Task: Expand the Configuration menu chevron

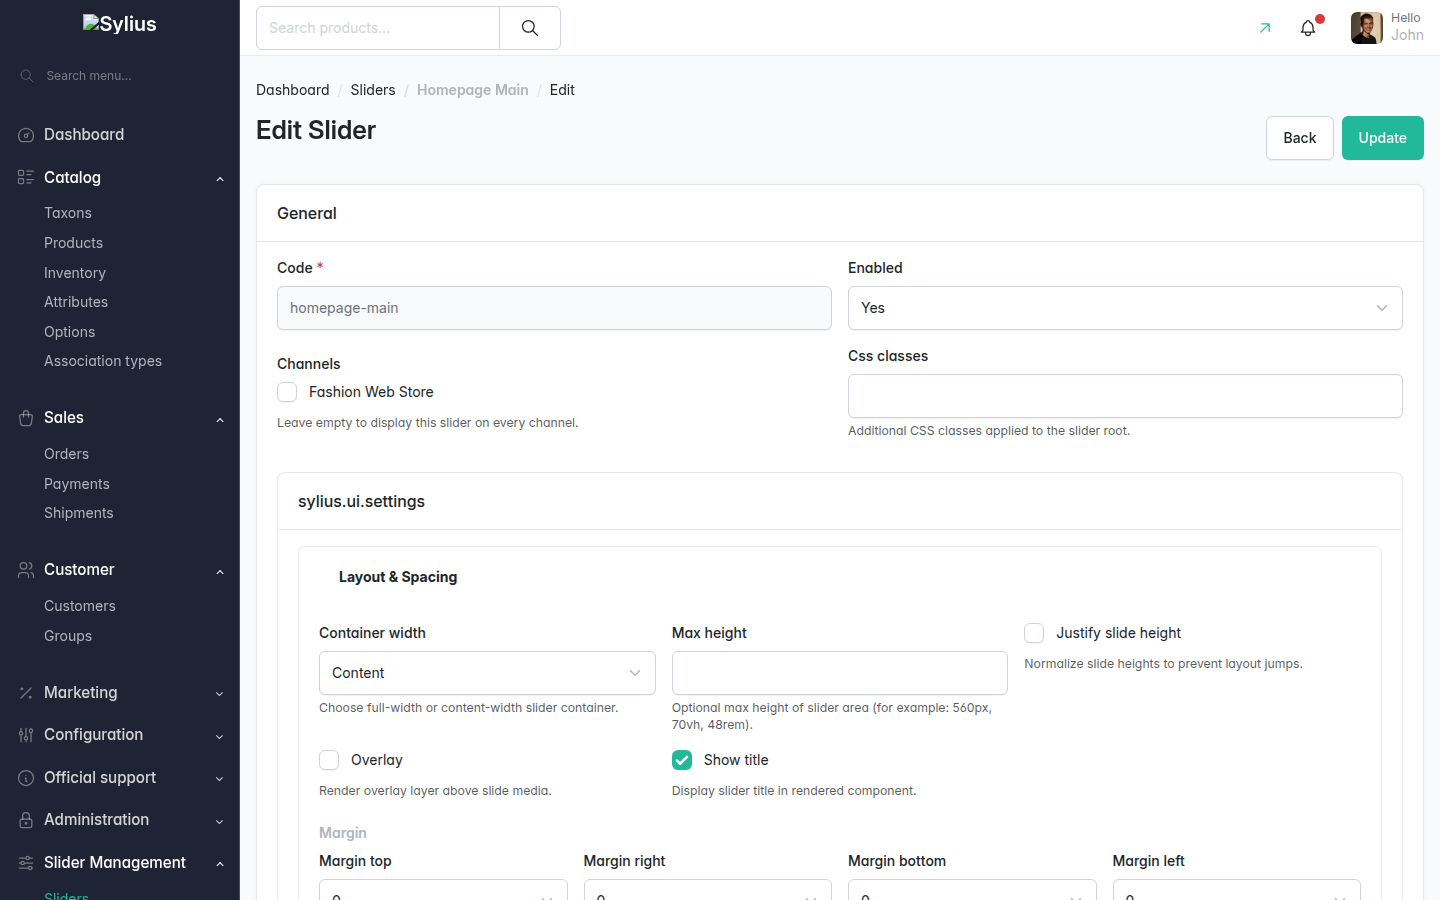Action: click(x=220, y=737)
